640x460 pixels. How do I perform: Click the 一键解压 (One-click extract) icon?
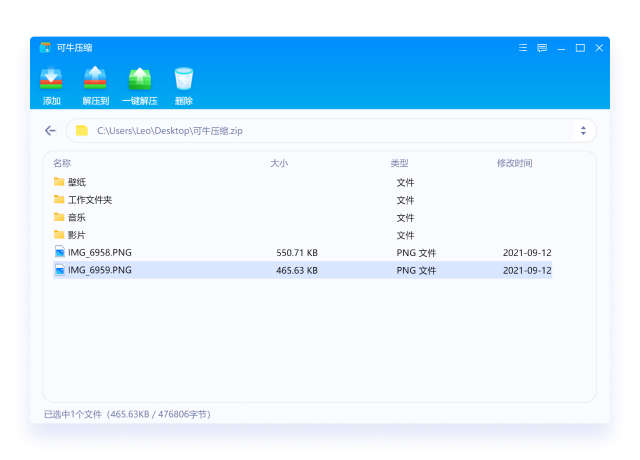pyautogui.click(x=139, y=79)
